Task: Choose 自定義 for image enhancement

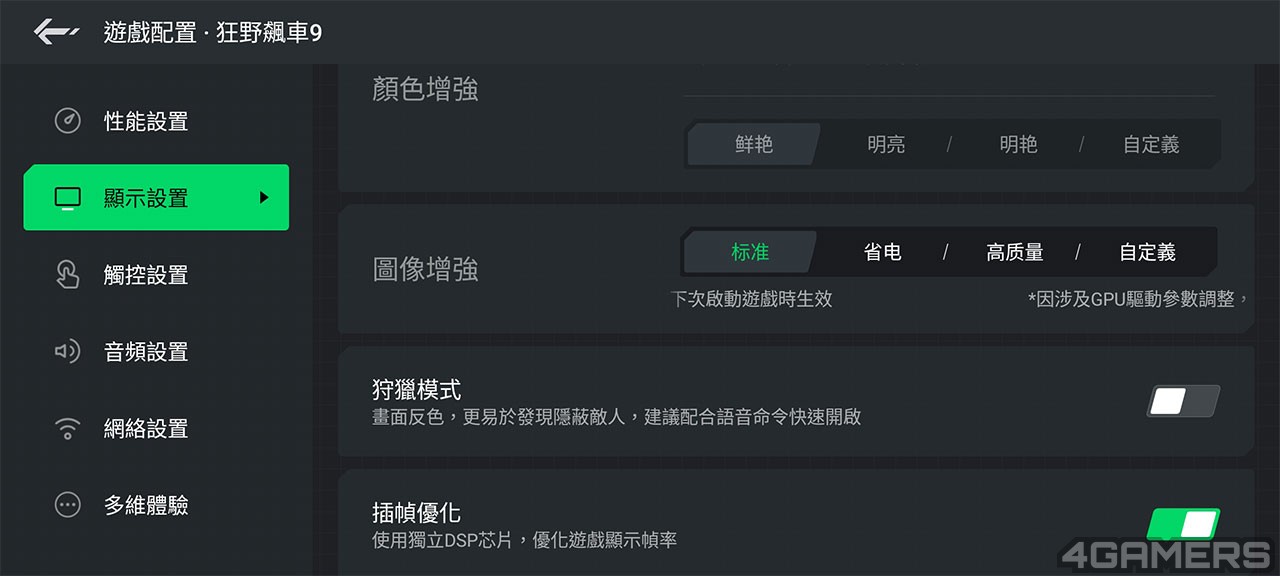Action: [1147, 252]
